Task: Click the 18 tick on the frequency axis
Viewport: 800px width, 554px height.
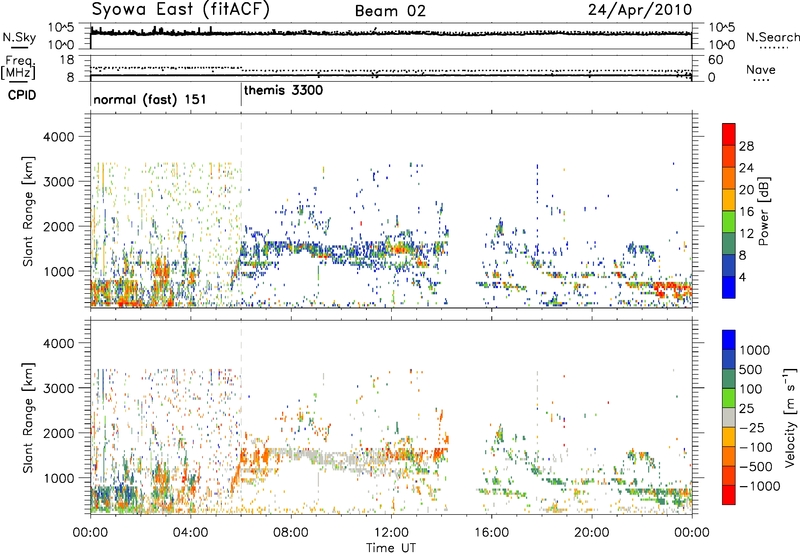Action: point(67,60)
